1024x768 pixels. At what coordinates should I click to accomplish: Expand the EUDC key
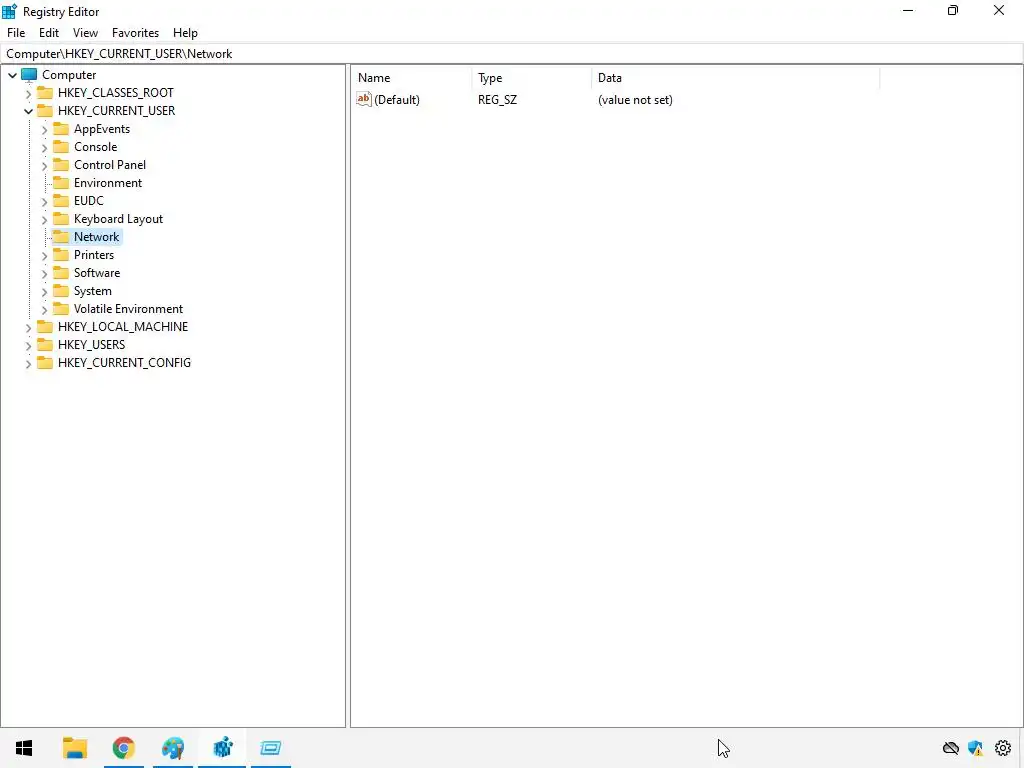(44, 201)
